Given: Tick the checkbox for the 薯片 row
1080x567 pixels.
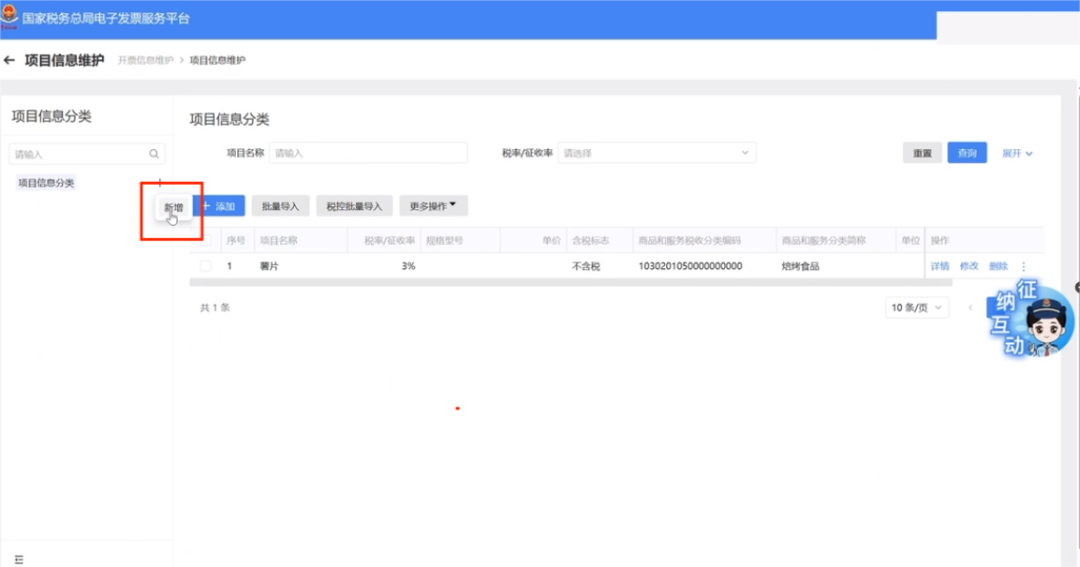Looking at the screenshot, I should (205, 266).
